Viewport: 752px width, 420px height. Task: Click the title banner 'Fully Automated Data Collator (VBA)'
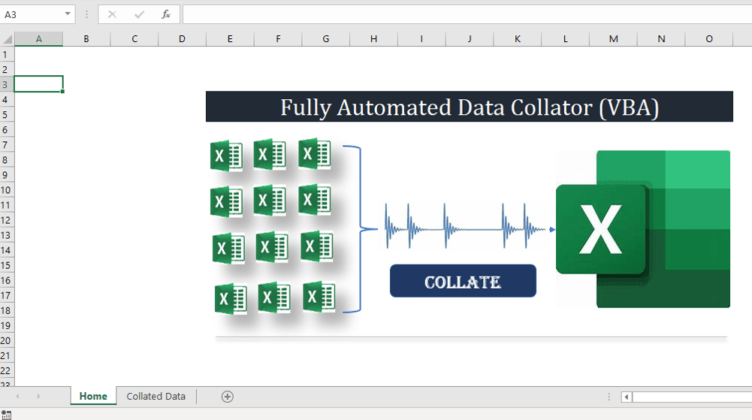click(x=469, y=106)
